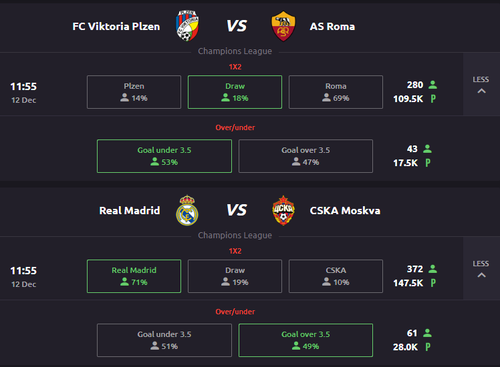500x367 pixels.
Task: Open Champions League label under Real Madrid match
Action: tap(235, 235)
